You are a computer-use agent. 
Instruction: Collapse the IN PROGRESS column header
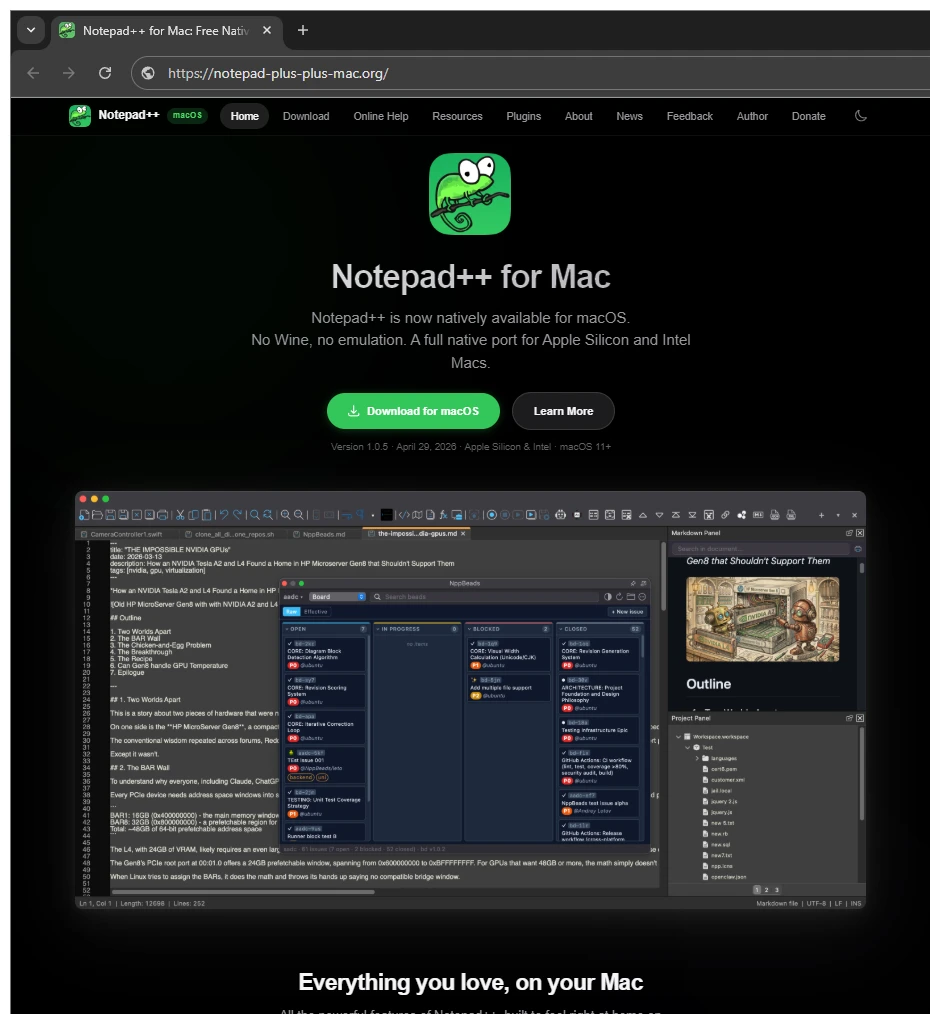[x=378, y=629]
